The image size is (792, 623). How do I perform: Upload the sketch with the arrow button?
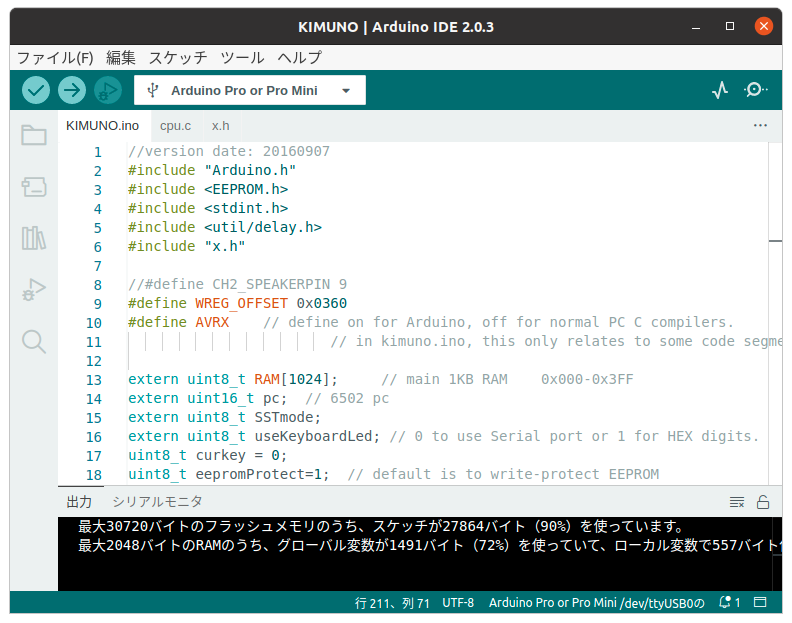(x=72, y=90)
